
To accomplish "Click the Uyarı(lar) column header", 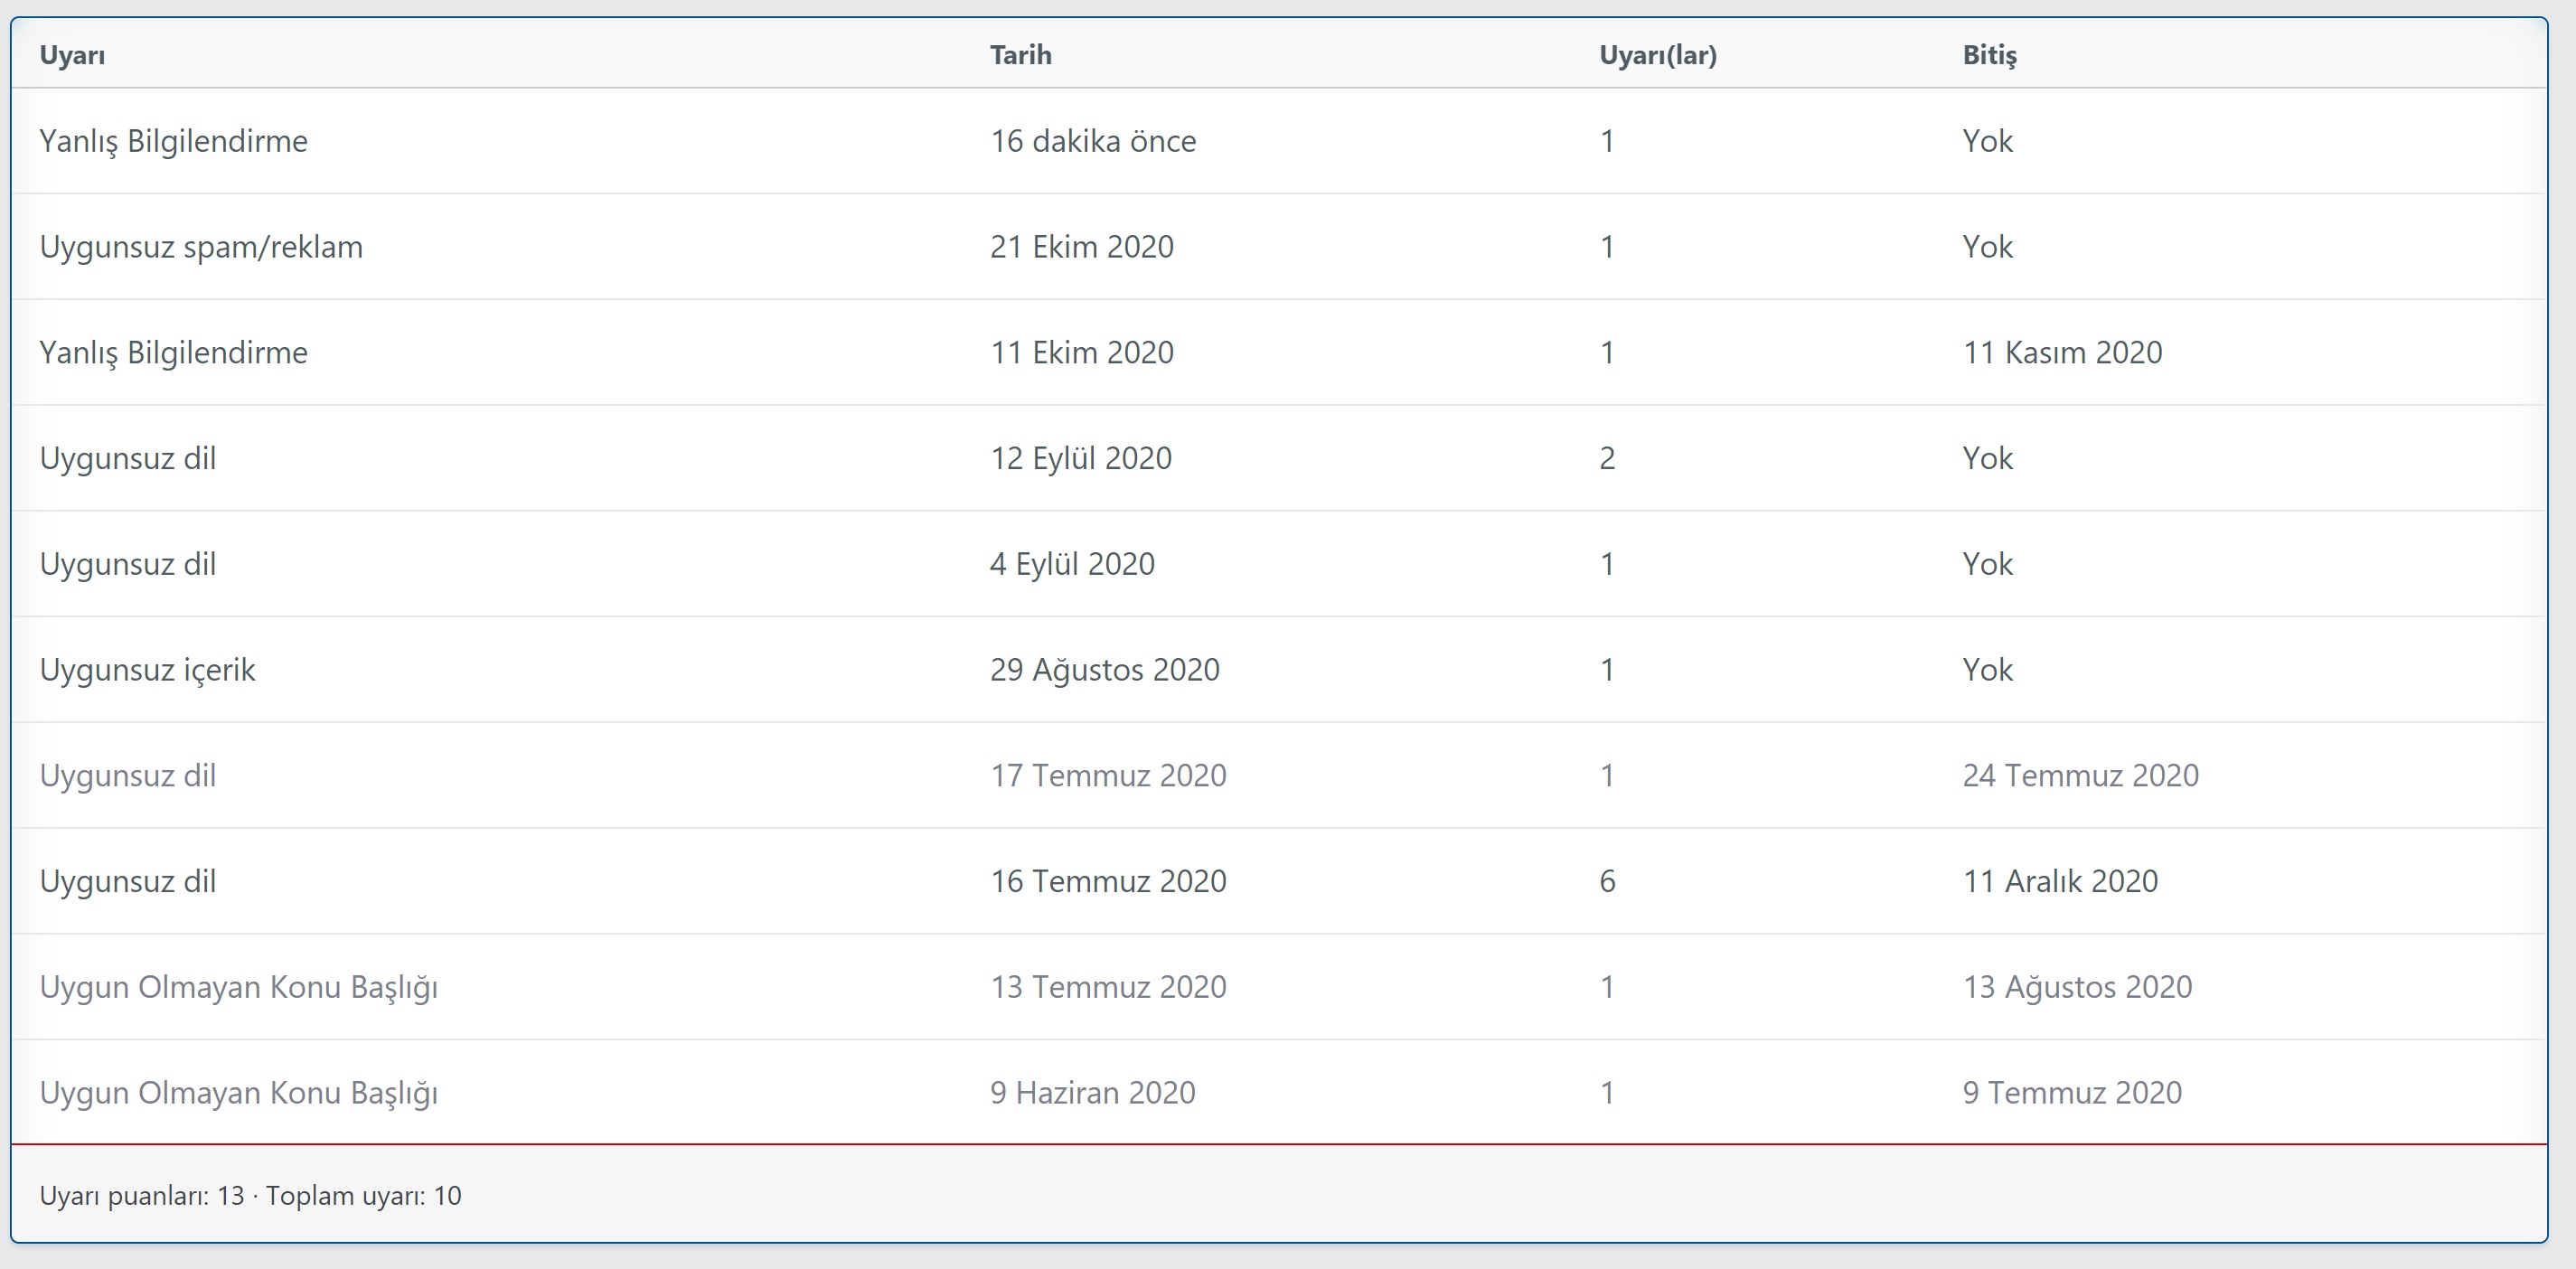I will tap(1657, 55).
